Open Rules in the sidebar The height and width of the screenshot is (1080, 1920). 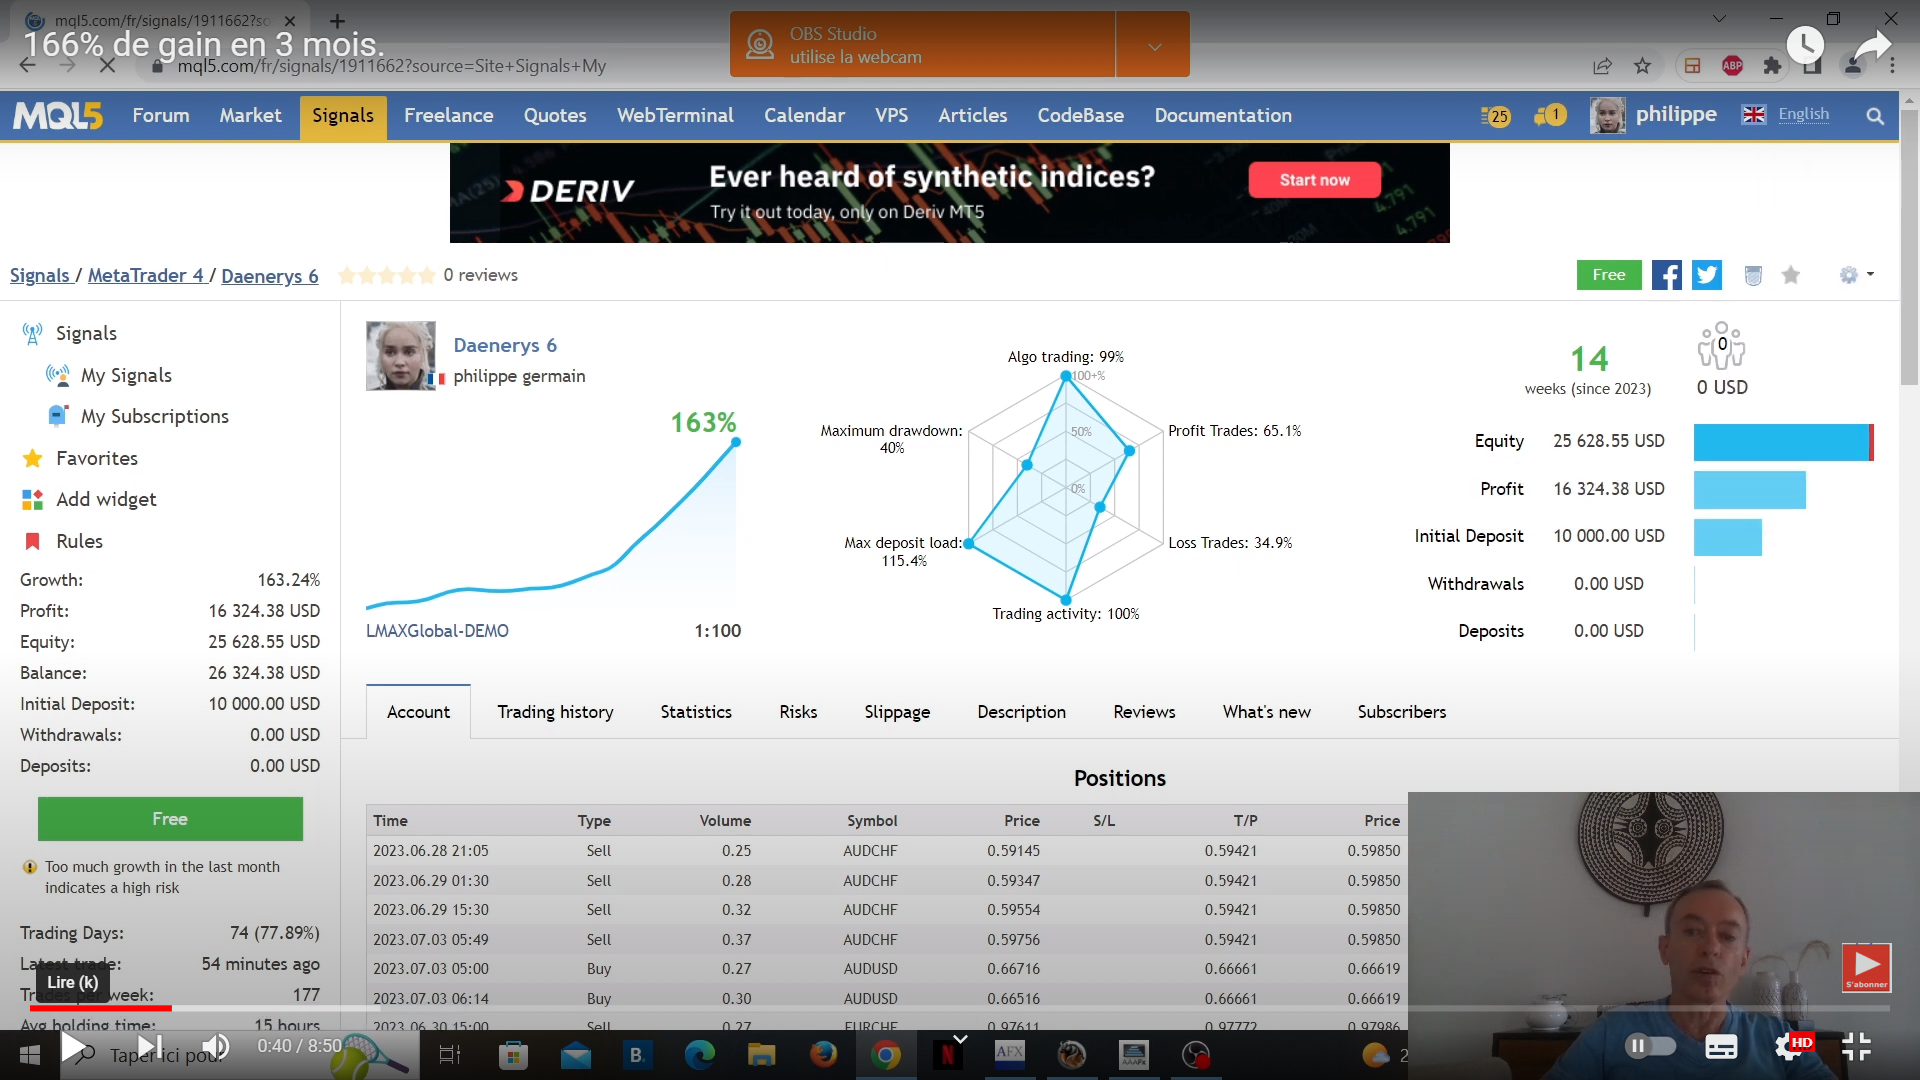(79, 541)
